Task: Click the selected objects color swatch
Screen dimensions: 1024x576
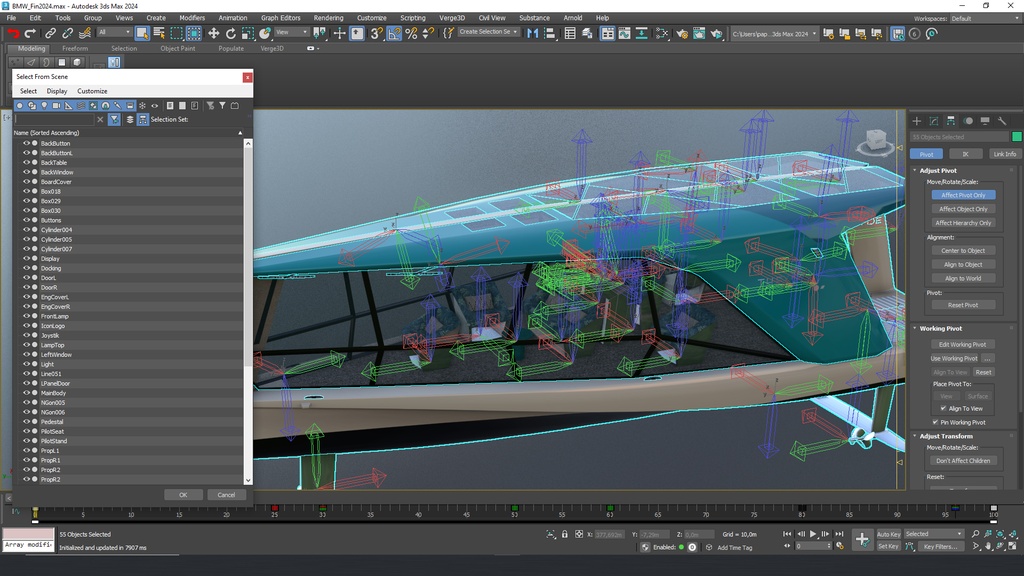Action: click(1016, 137)
